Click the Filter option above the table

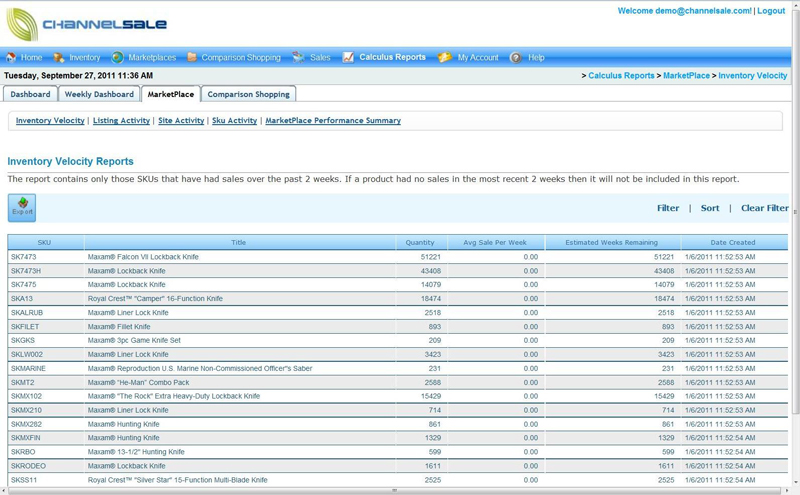pos(668,208)
